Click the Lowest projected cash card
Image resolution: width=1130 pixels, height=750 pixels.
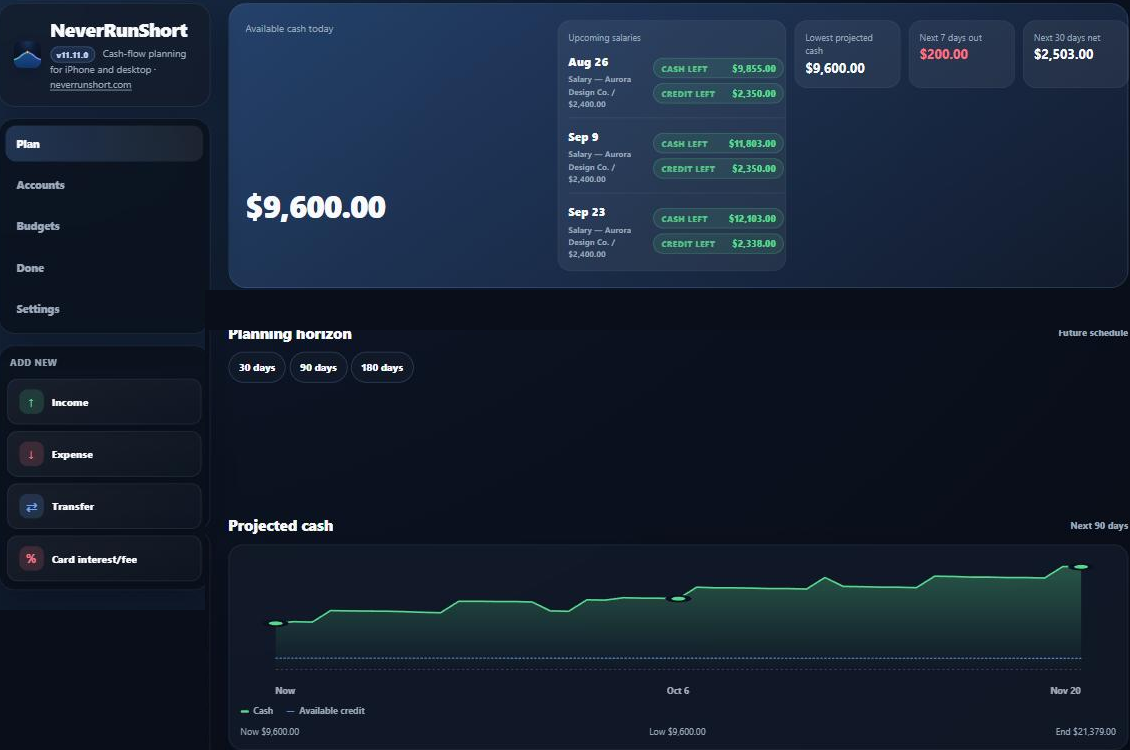pos(848,54)
